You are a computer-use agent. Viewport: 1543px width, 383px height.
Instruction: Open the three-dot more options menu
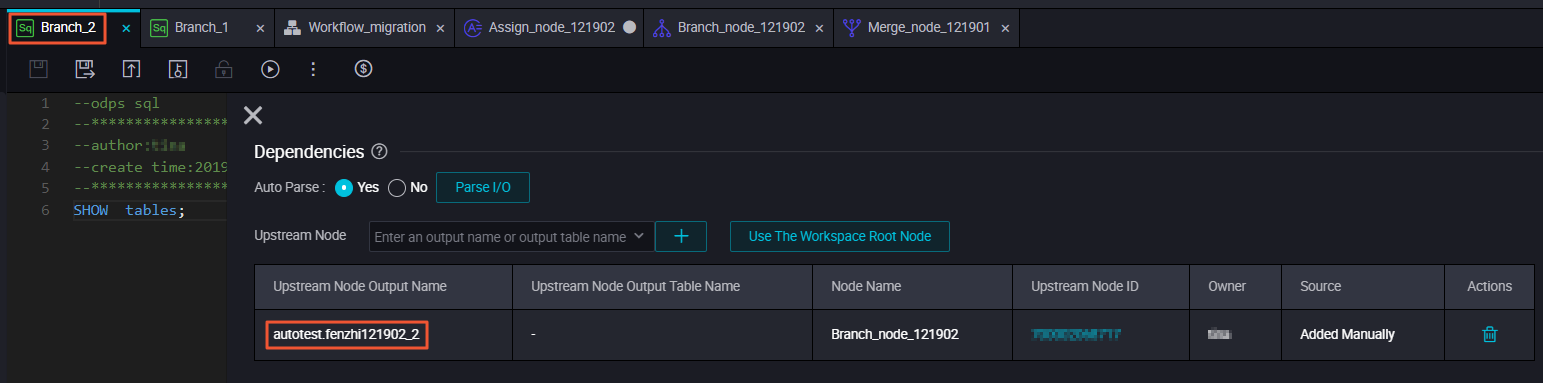tap(313, 69)
